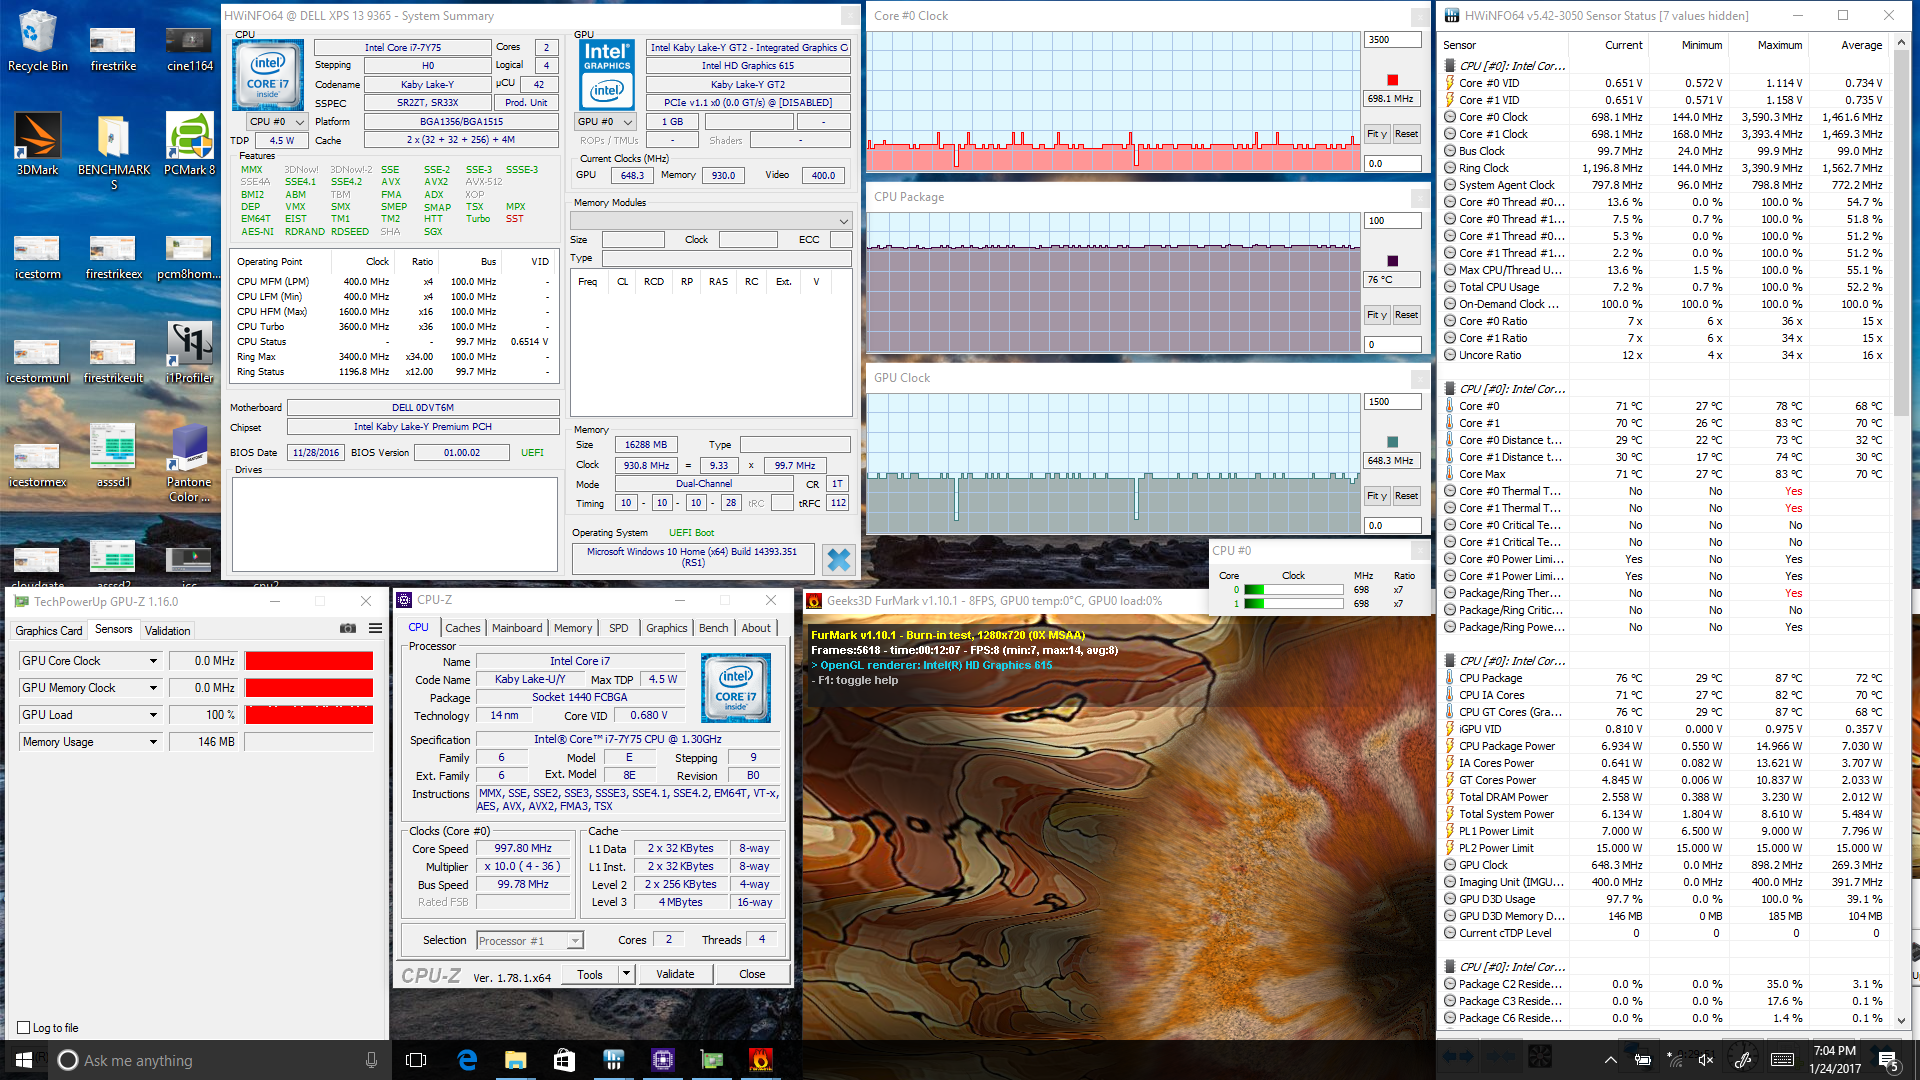This screenshot has height=1080, width=1920.
Task: Click the GPU-Z screenshot camera icon
Action: (348, 629)
